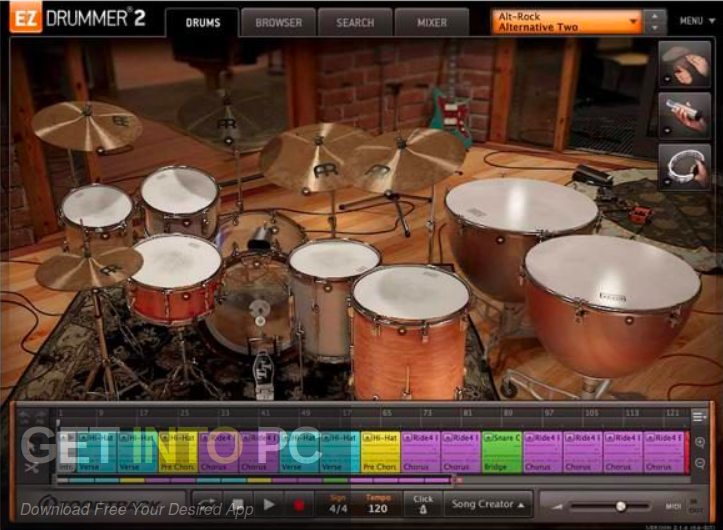Select the scissors cut tool
This screenshot has height=530, width=723.
pos(32,467)
